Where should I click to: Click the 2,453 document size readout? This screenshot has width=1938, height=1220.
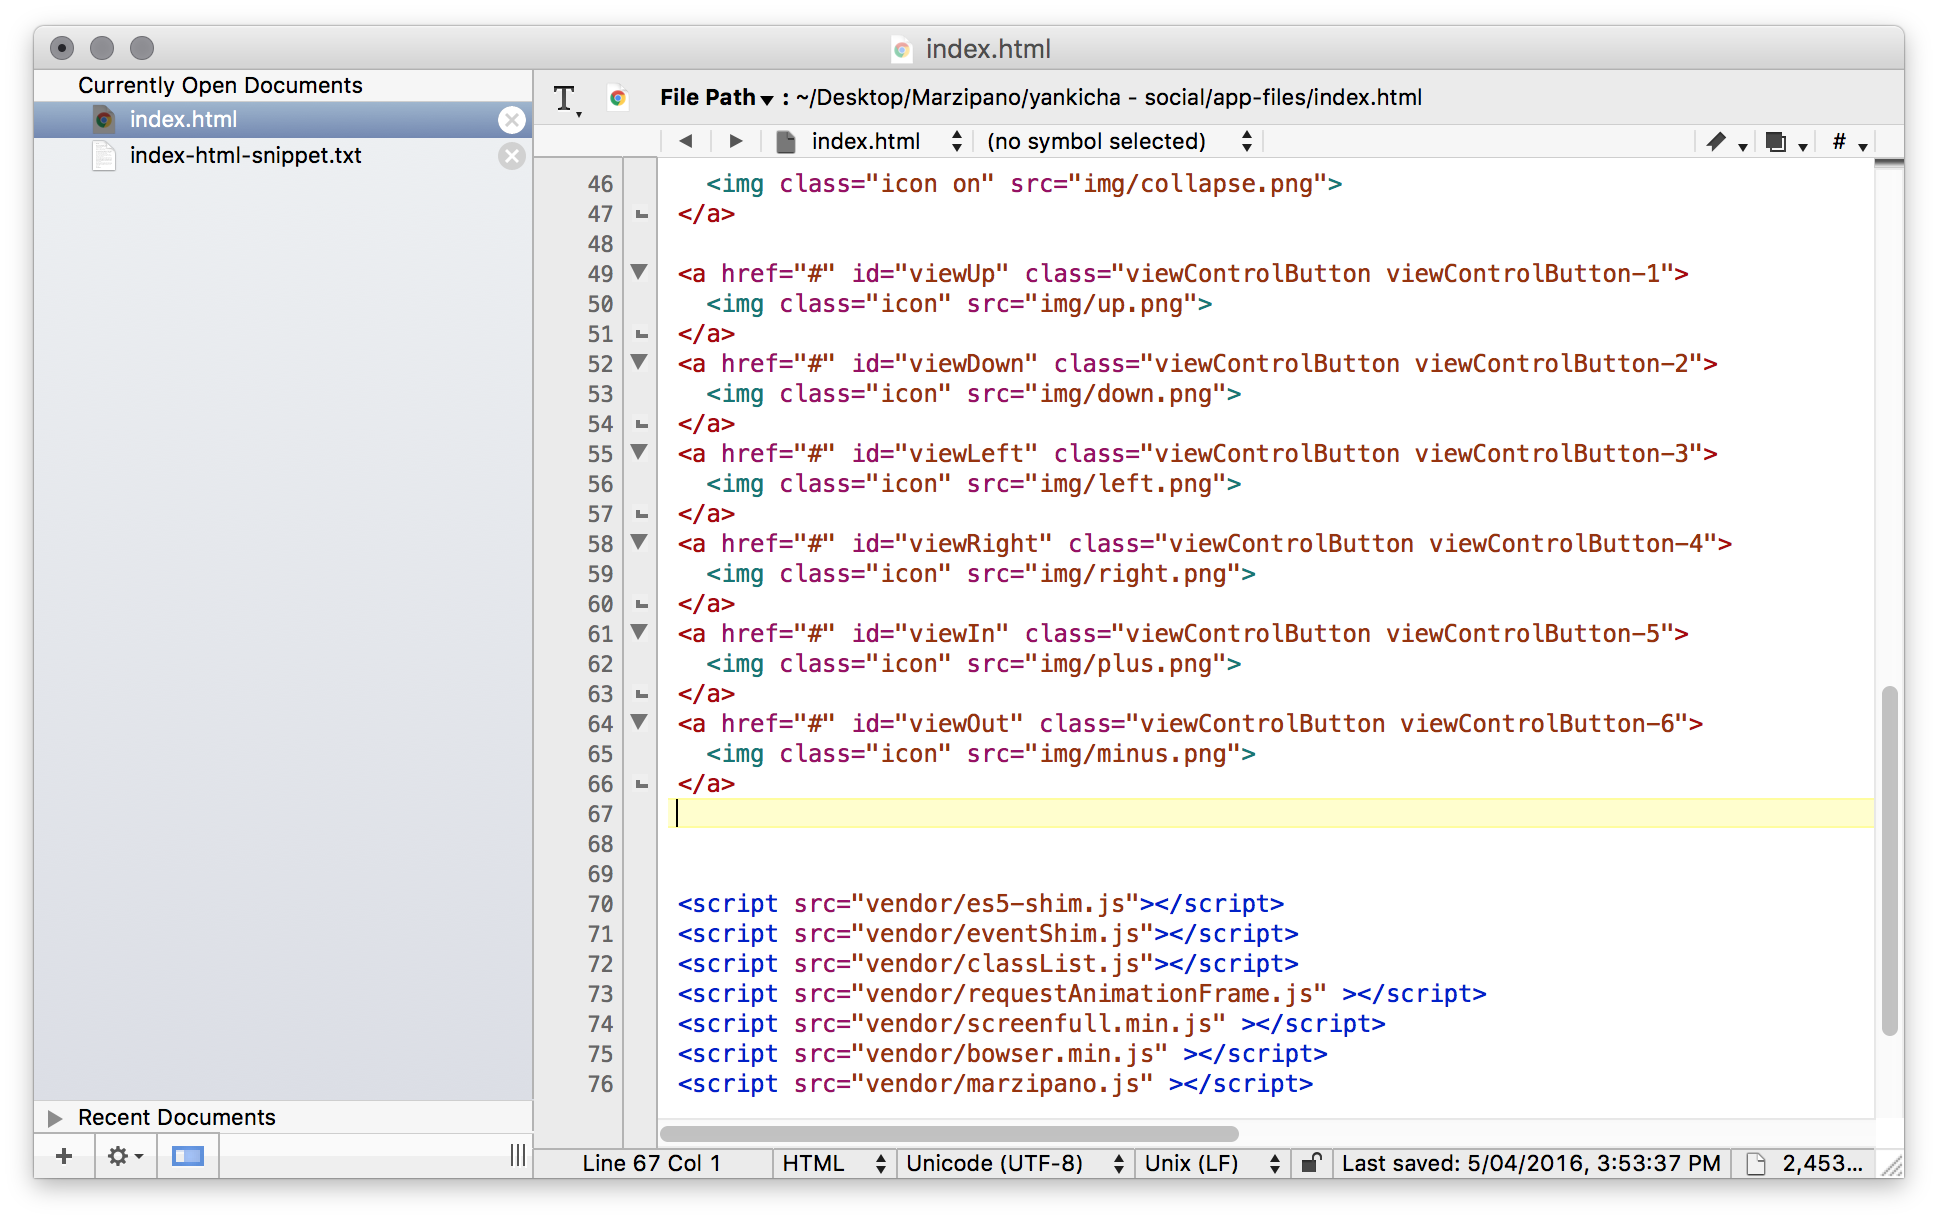1822,1163
